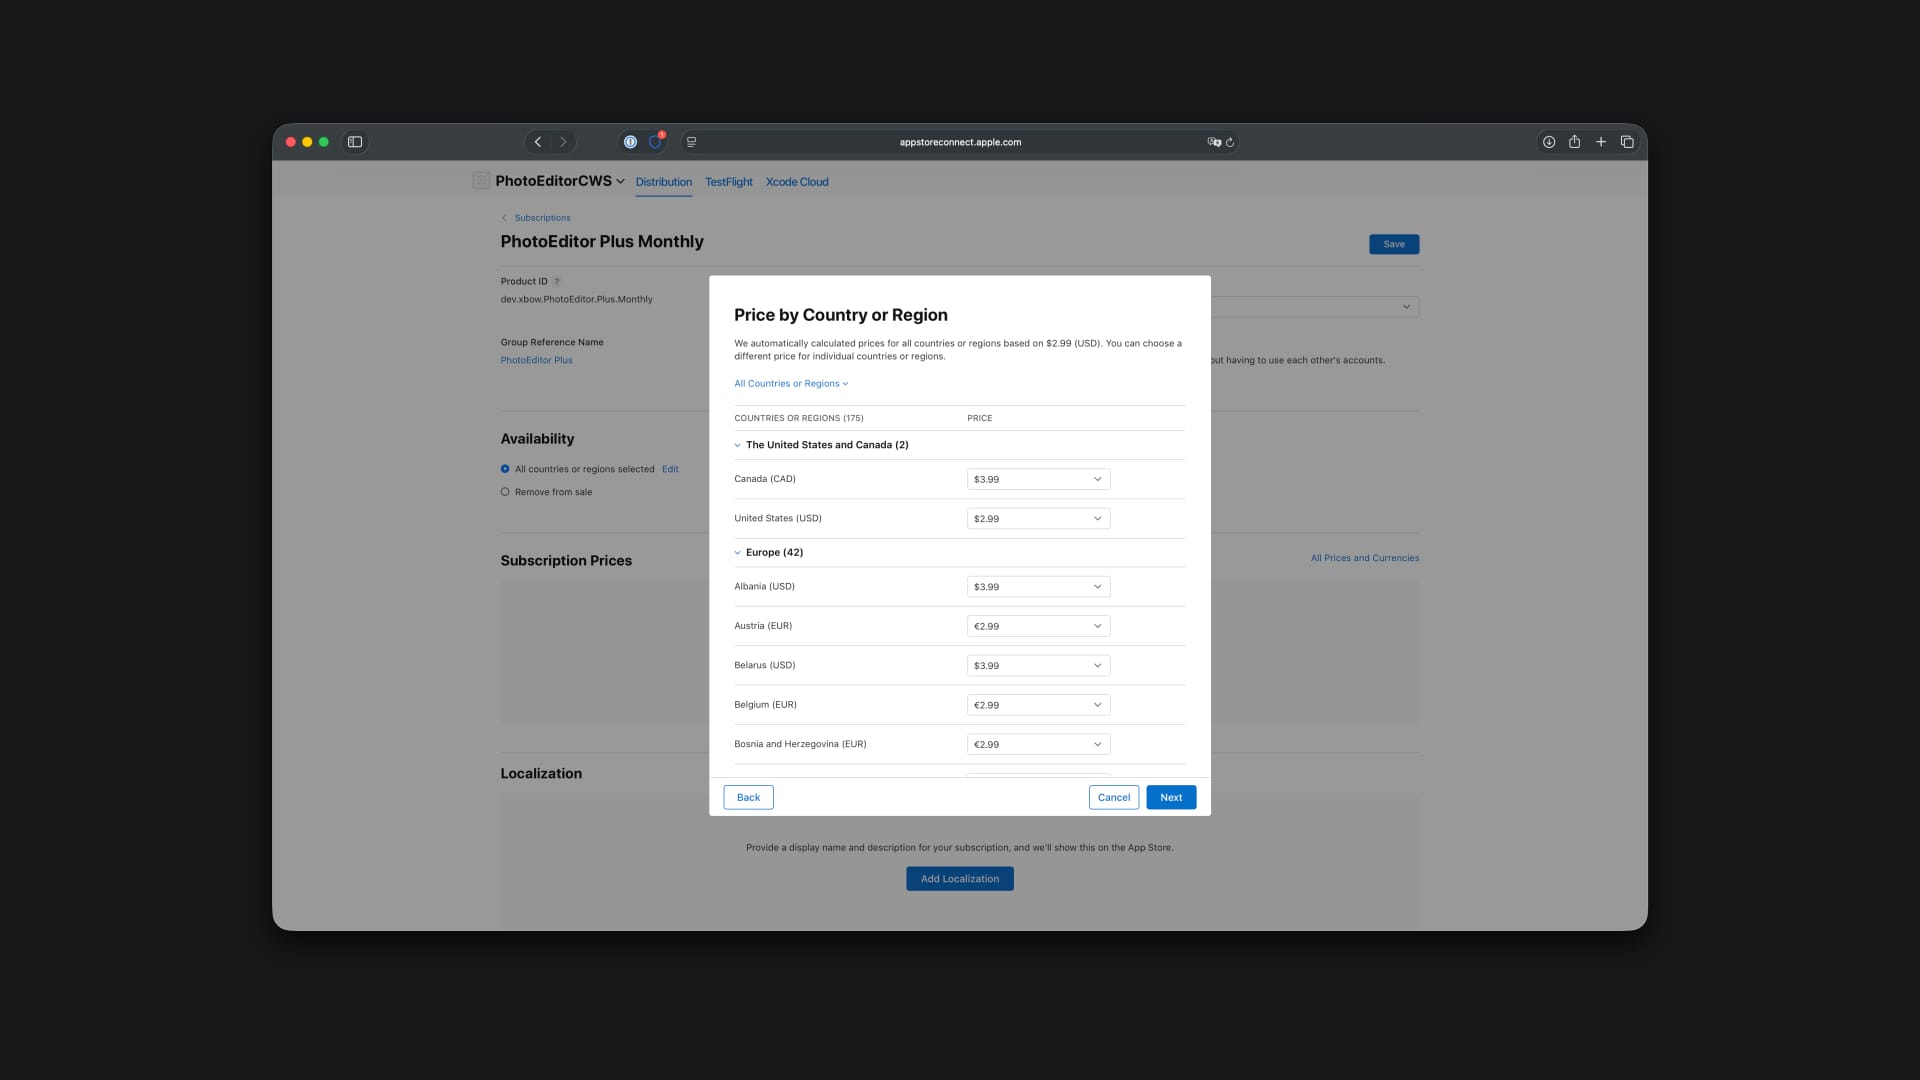Select the Remove from sale radio button

[x=505, y=492]
